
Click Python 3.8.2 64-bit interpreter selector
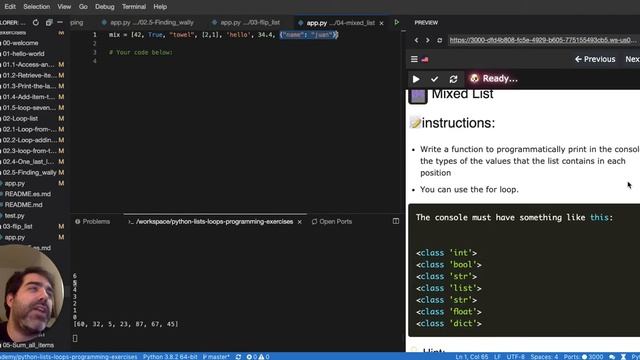(170, 357)
